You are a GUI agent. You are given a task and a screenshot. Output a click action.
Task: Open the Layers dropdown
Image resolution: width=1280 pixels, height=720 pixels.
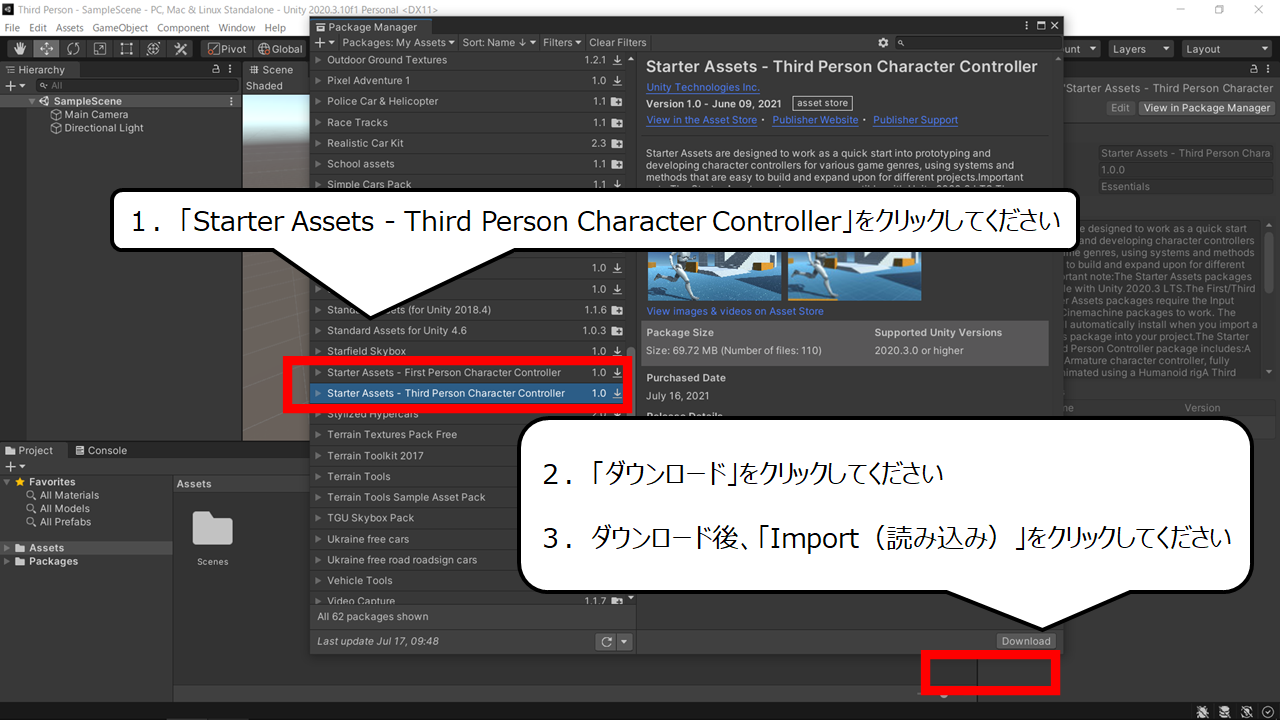[1139, 49]
